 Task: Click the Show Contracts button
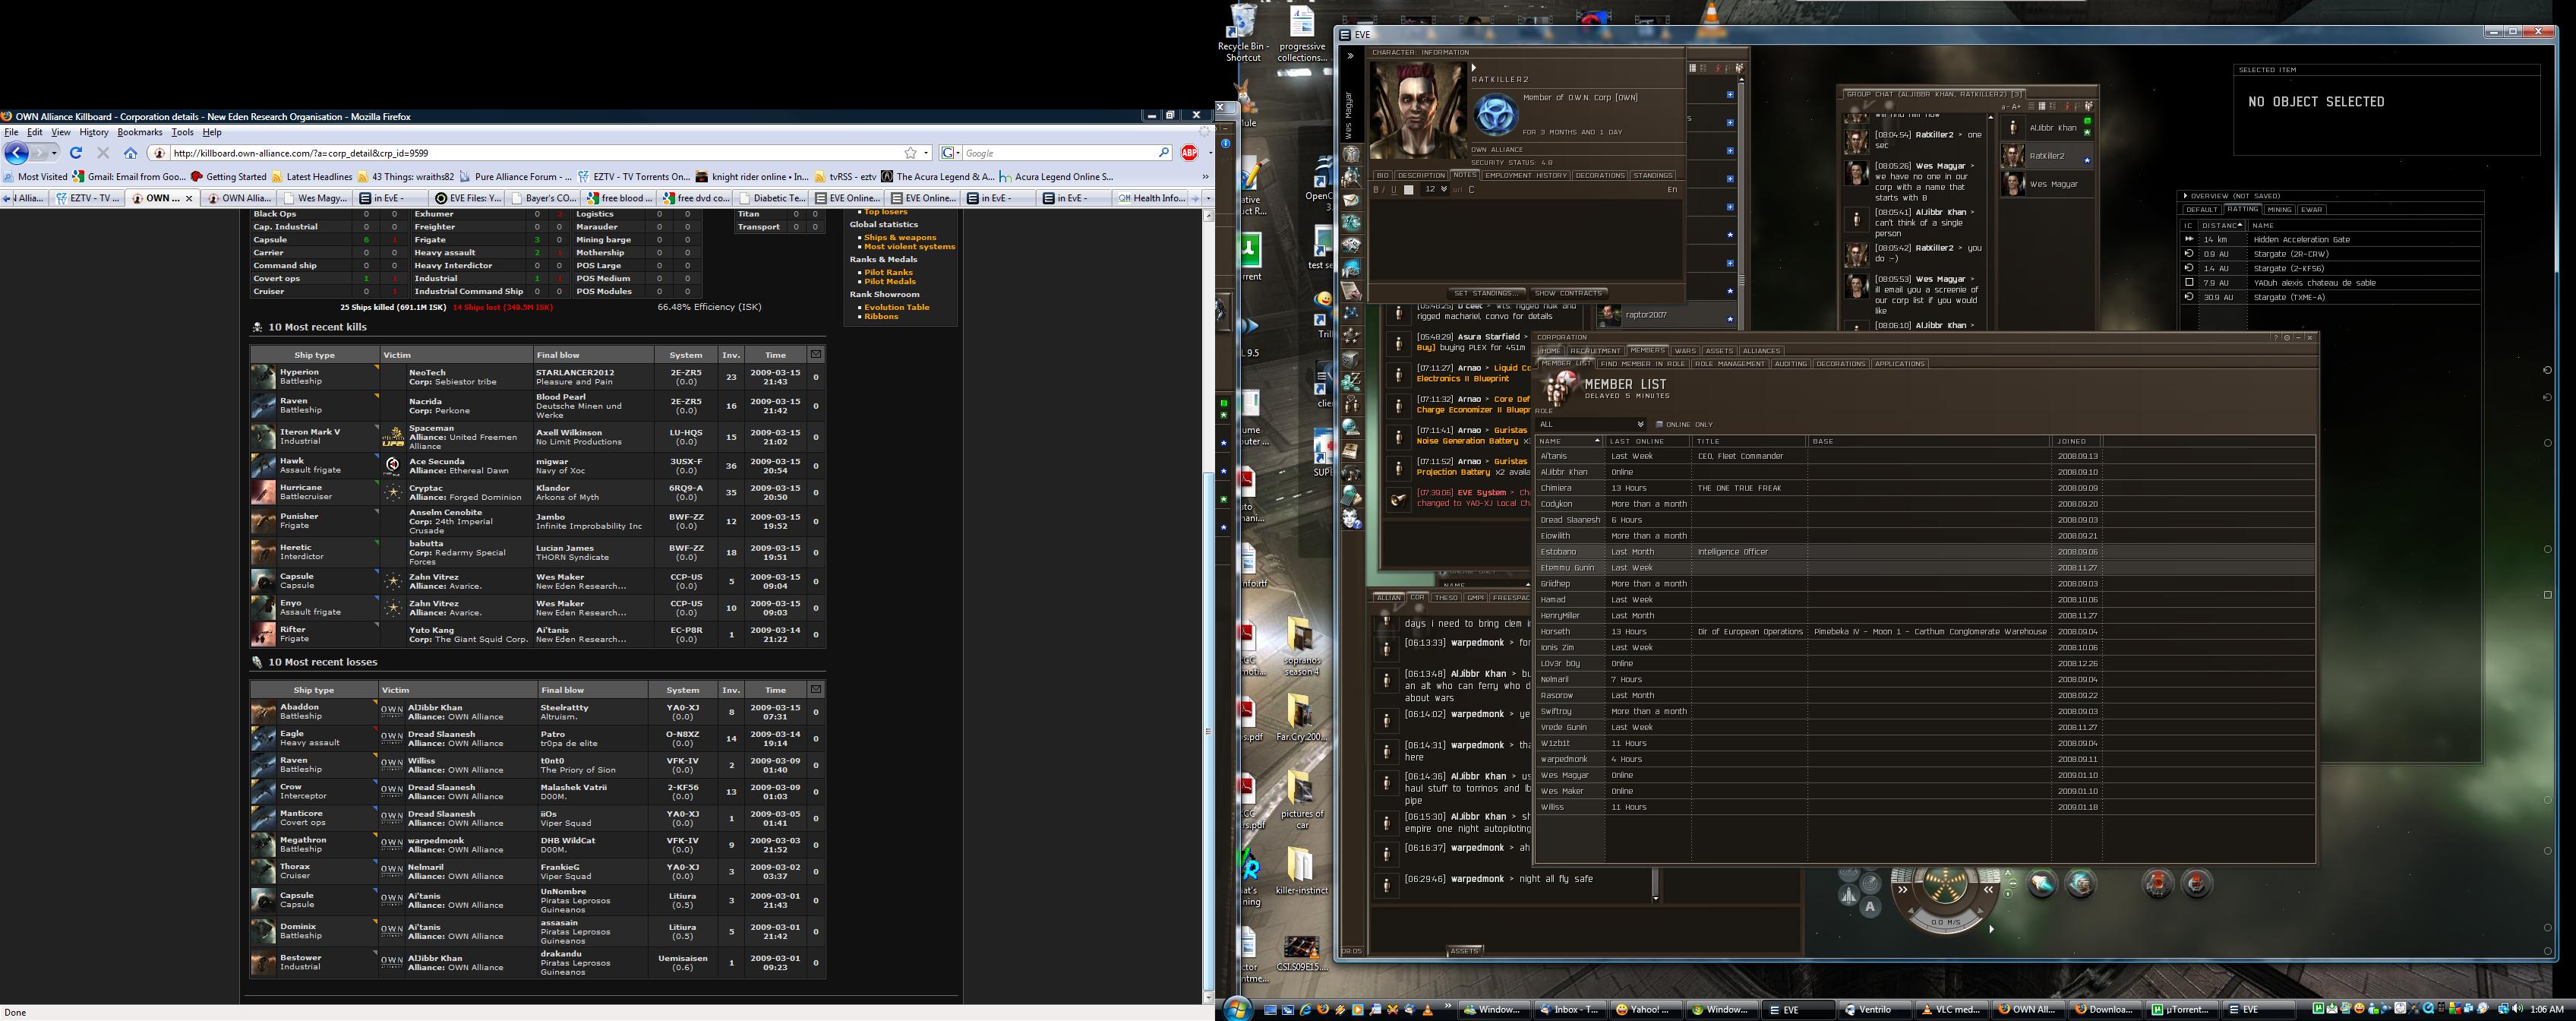tap(1568, 293)
